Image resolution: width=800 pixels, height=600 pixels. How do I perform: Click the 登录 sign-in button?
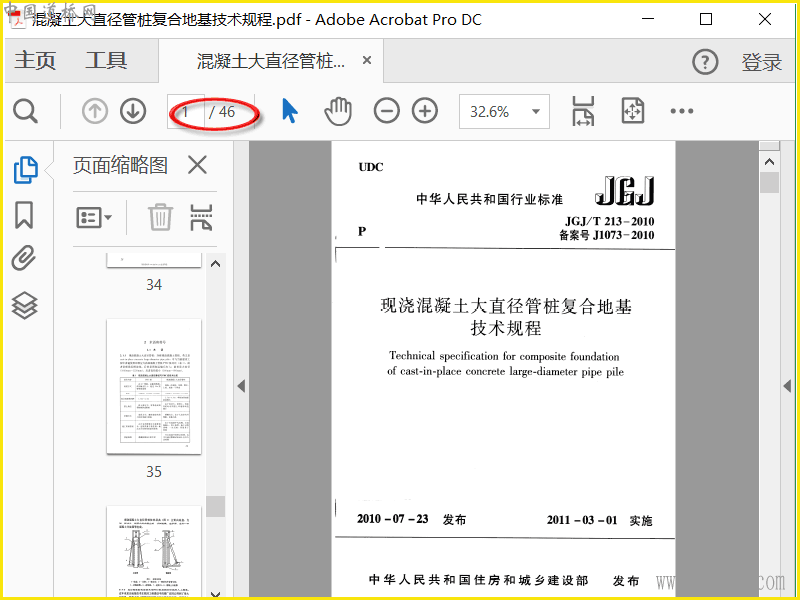point(762,62)
